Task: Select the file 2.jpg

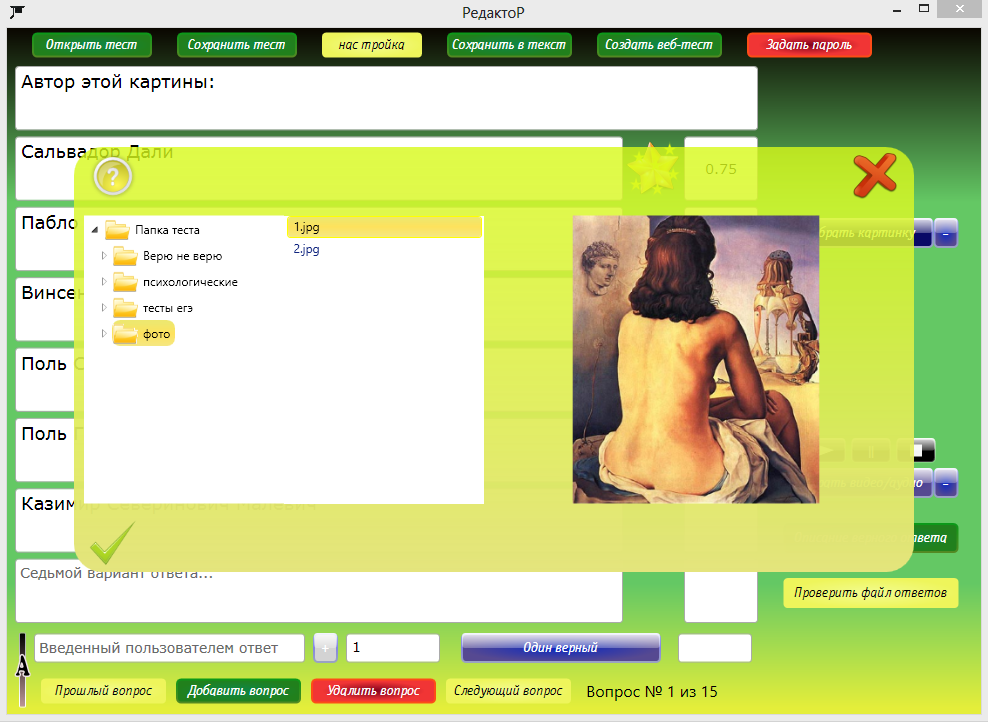Action: pyautogui.click(x=306, y=249)
